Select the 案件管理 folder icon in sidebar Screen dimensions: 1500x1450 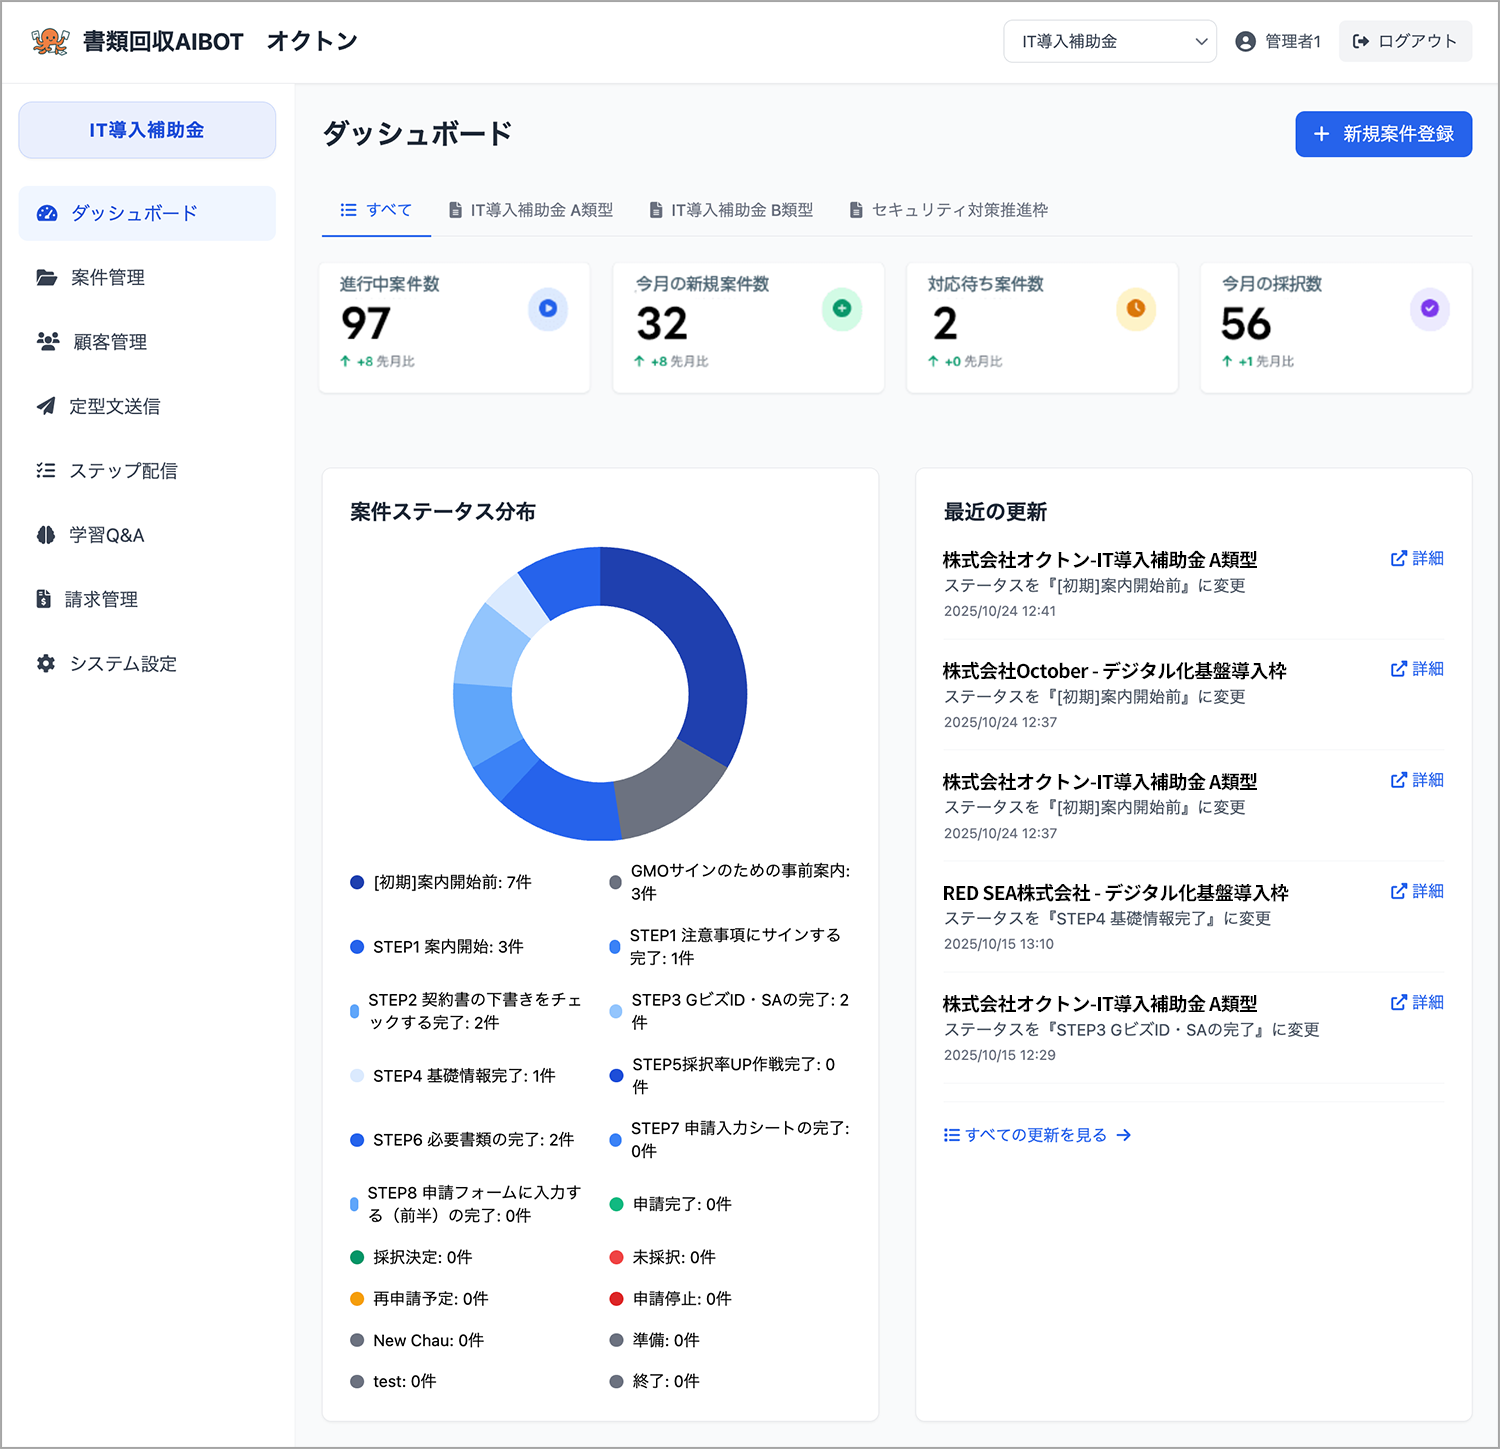pos(46,277)
